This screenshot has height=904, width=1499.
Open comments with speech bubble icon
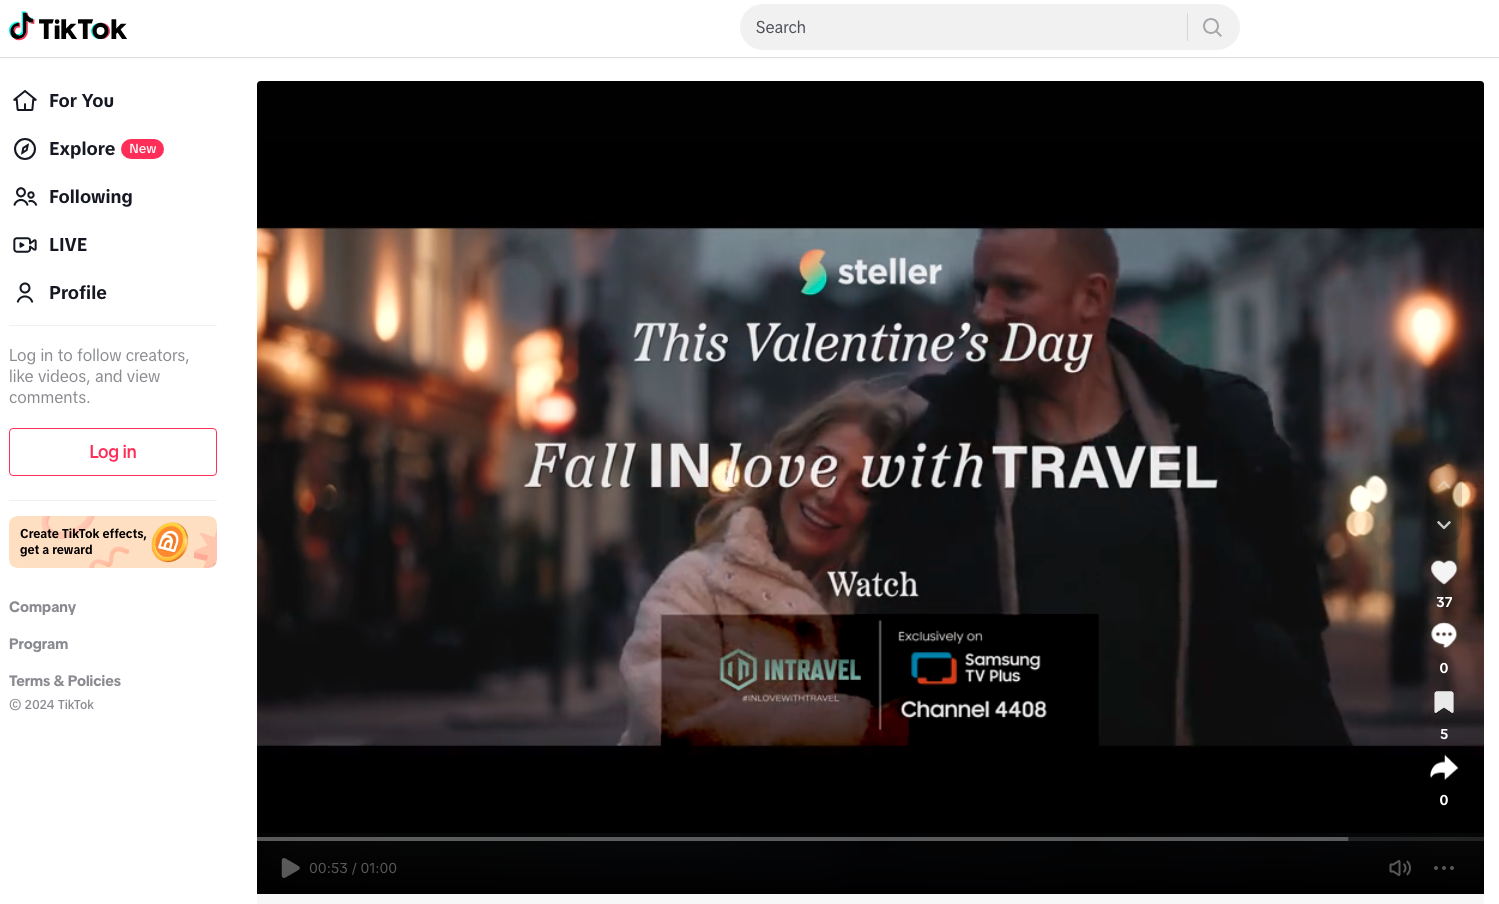pyautogui.click(x=1444, y=635)
